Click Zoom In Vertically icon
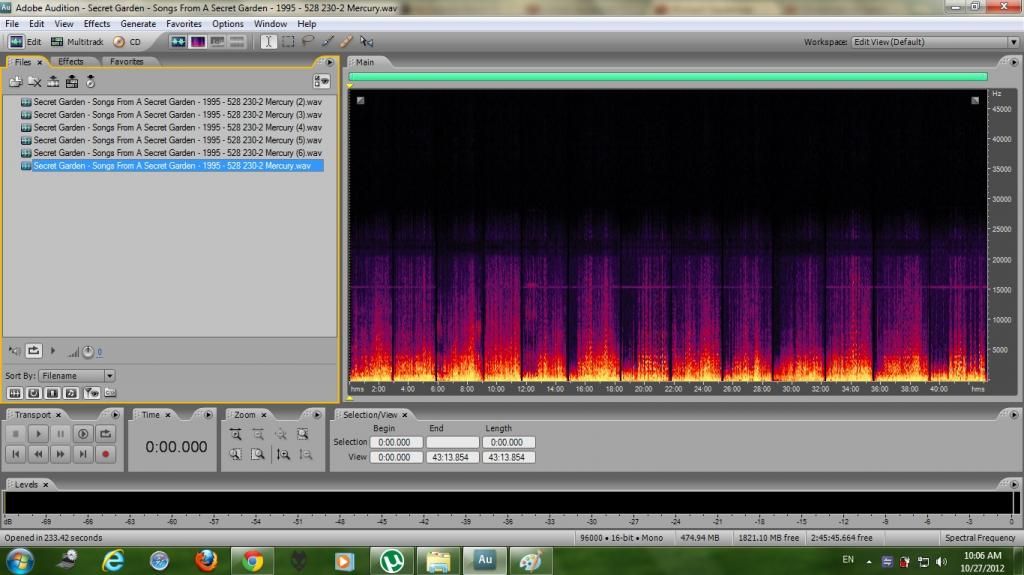The width and height of the screenshot is (1024, 575). 283,454
